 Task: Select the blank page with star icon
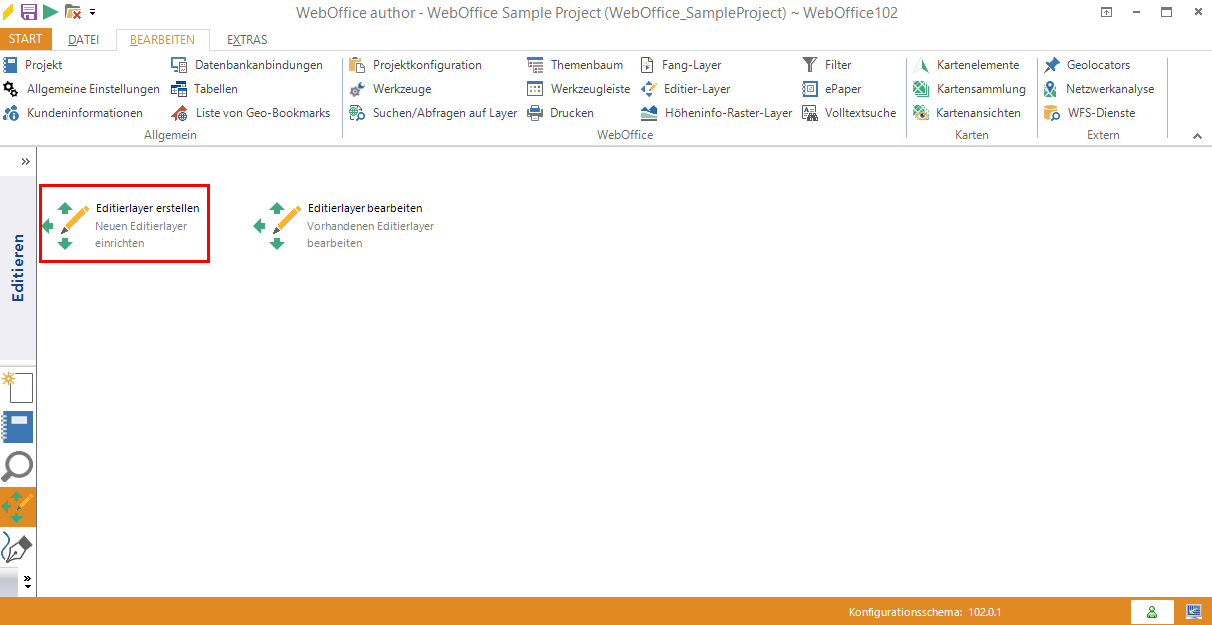click(18, 387)
